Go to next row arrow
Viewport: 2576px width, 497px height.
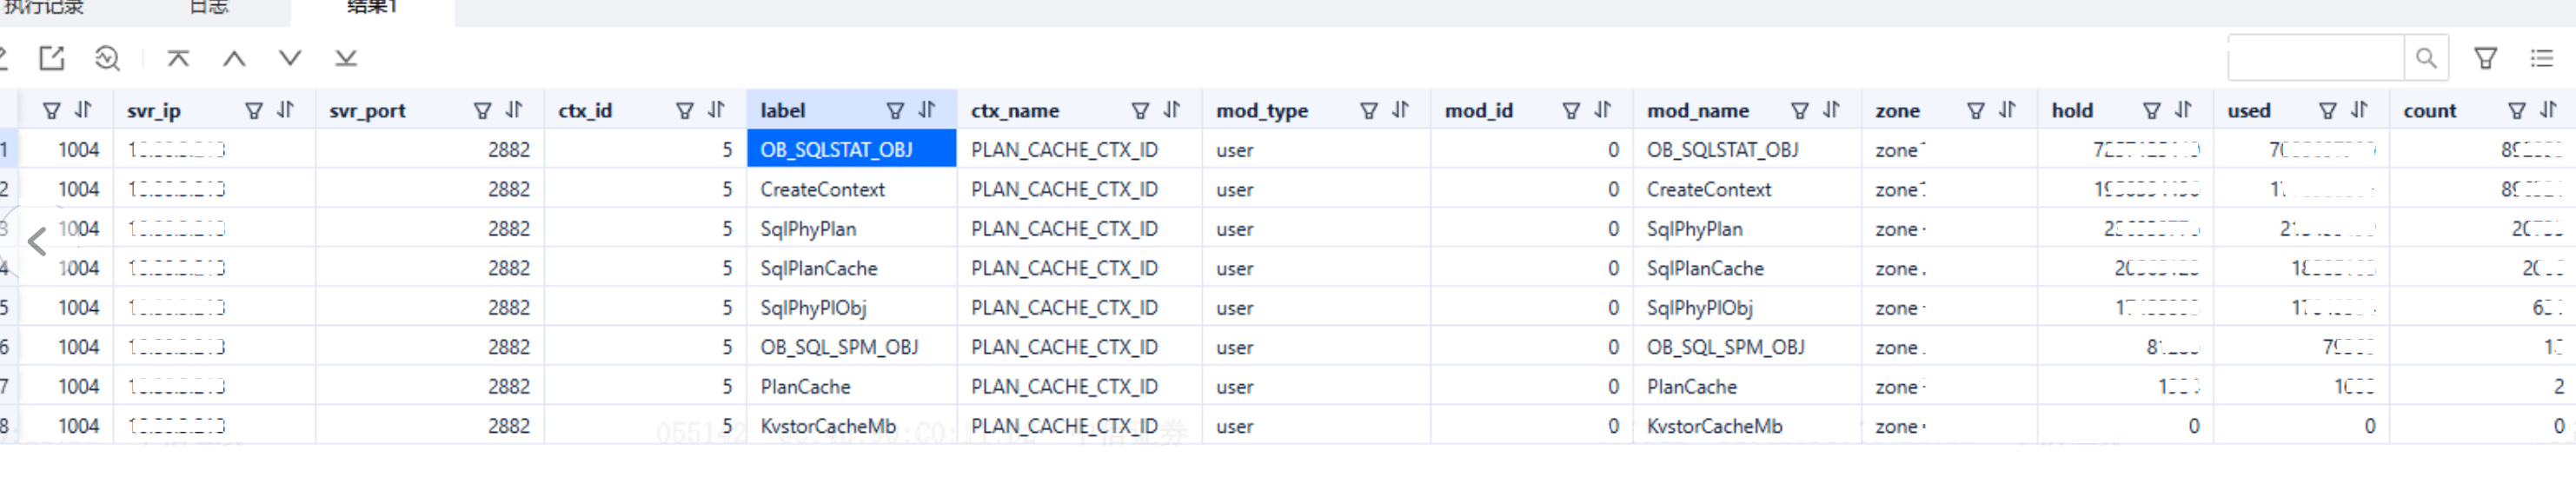(x=290, y=58)
